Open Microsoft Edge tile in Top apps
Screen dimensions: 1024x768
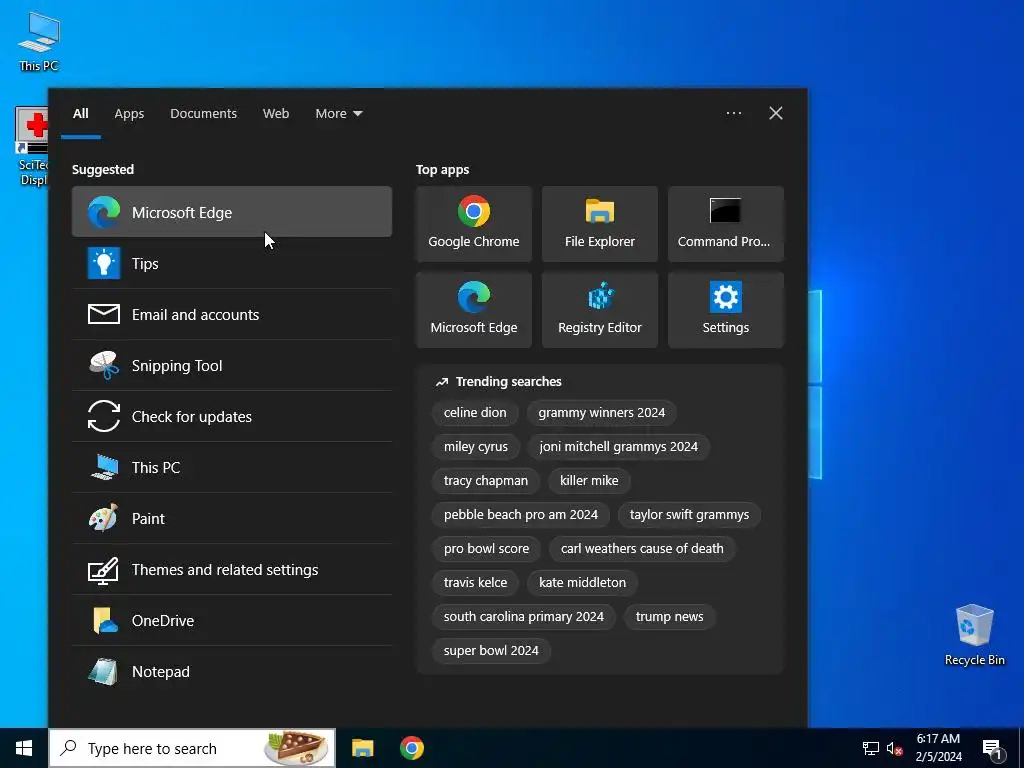[x=473, y=310]
